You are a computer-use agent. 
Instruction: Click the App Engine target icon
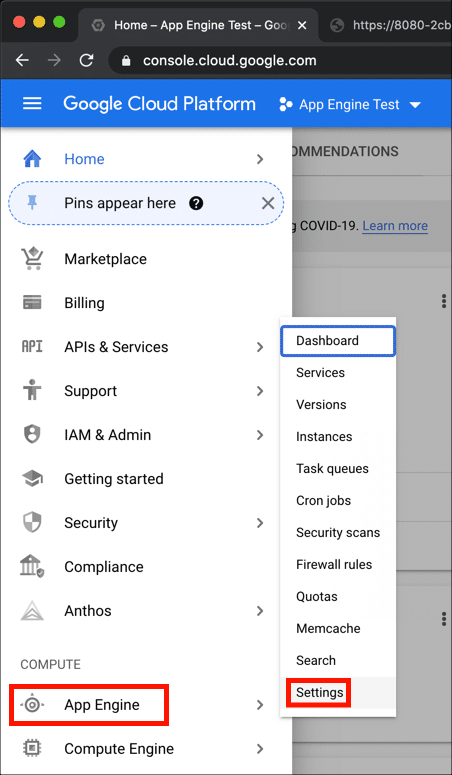coord(32,705)
